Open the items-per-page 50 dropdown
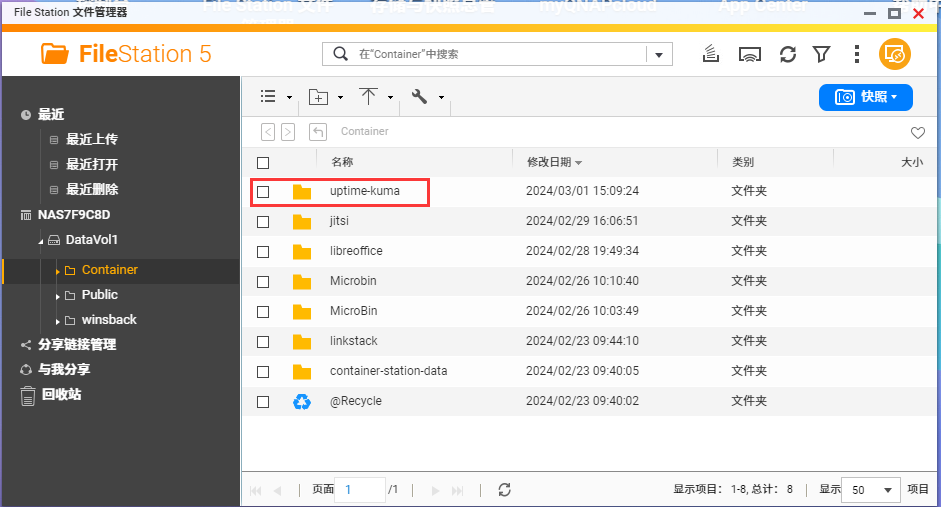Viewport: 941px width, 507px height. [x=871, y=490]
